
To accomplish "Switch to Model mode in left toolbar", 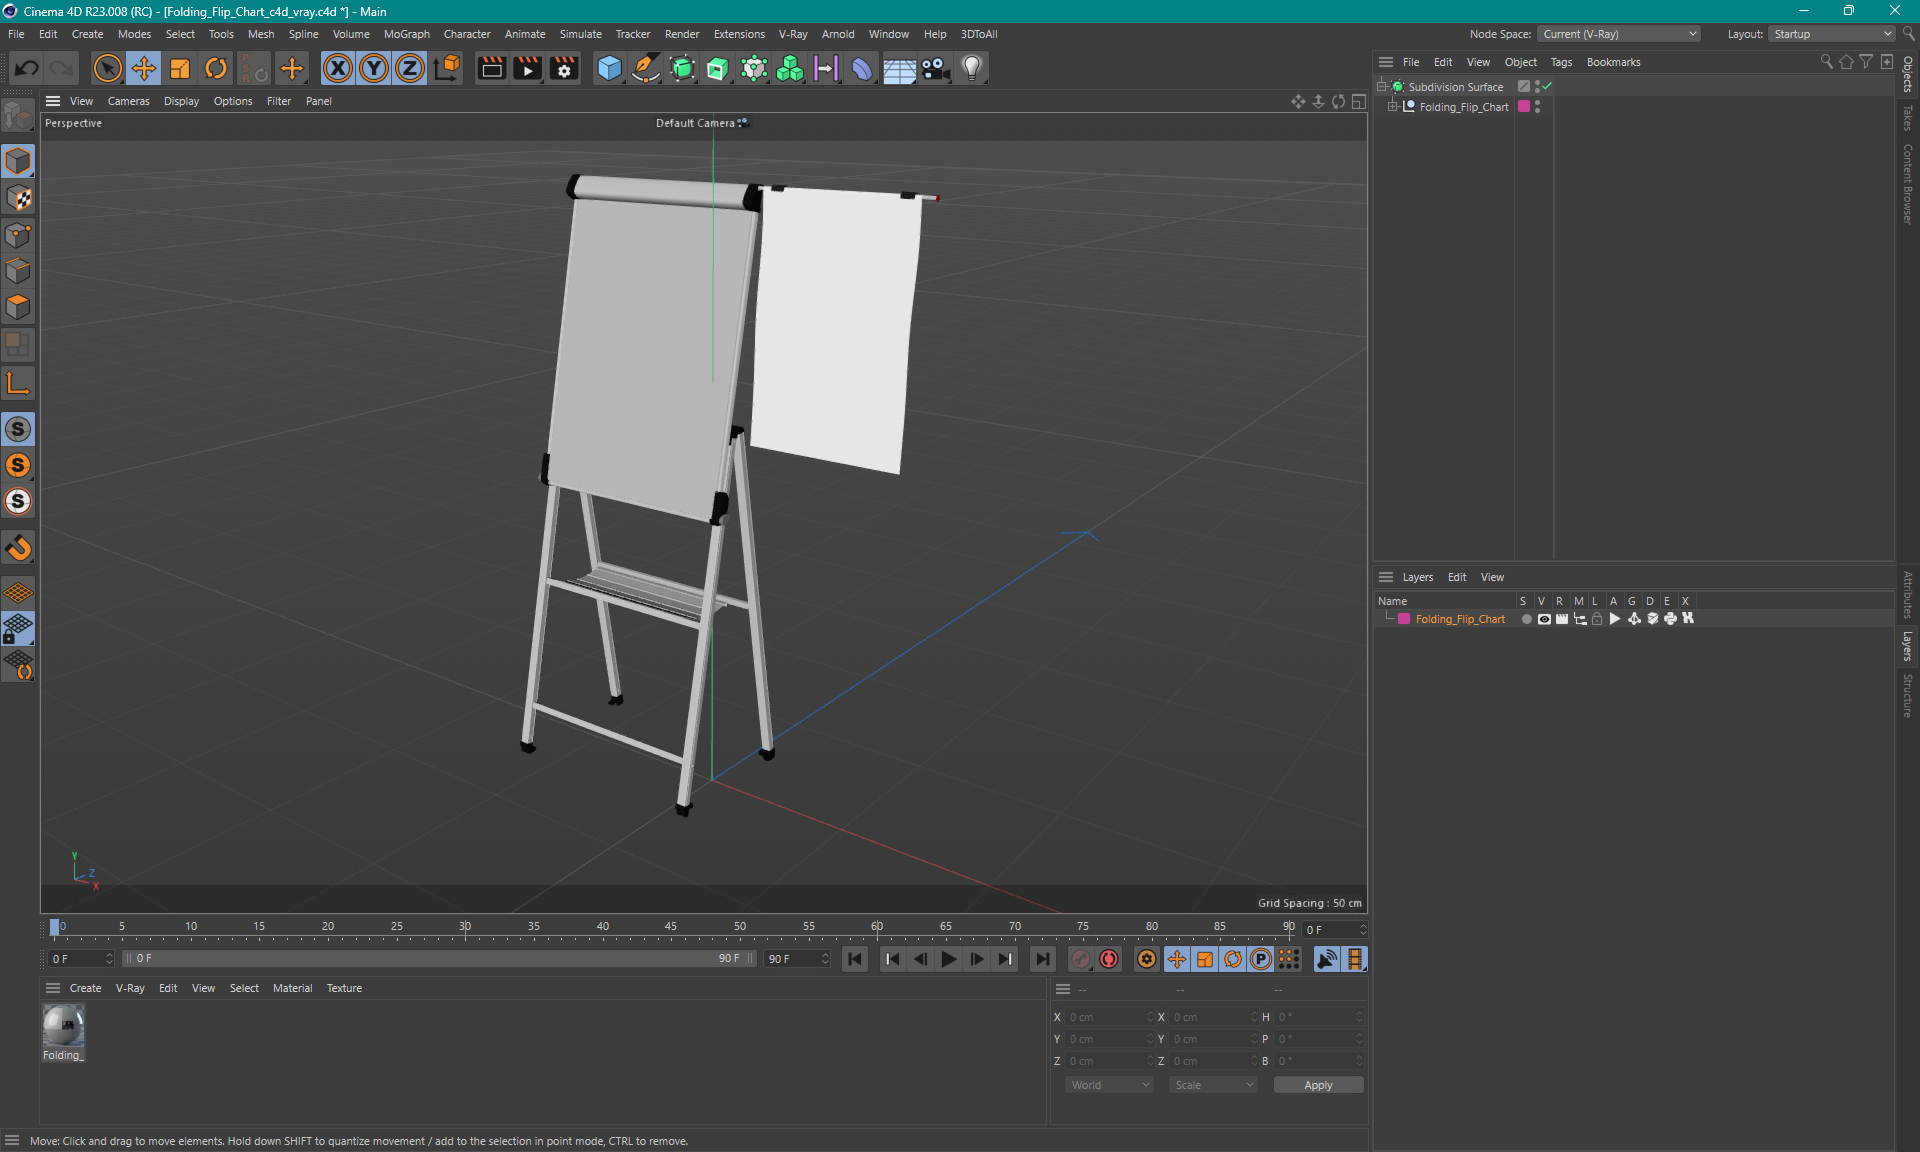I will click(18, 161).
